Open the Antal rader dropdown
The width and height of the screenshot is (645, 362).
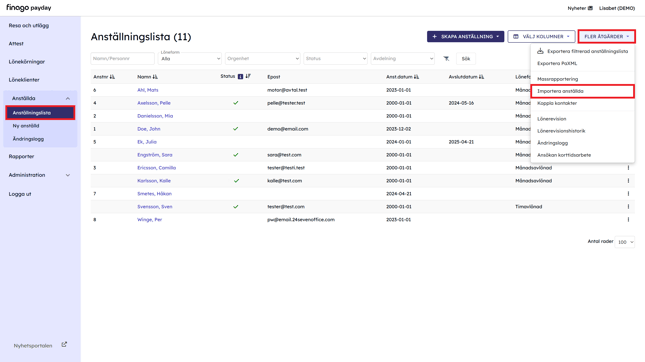624,242
